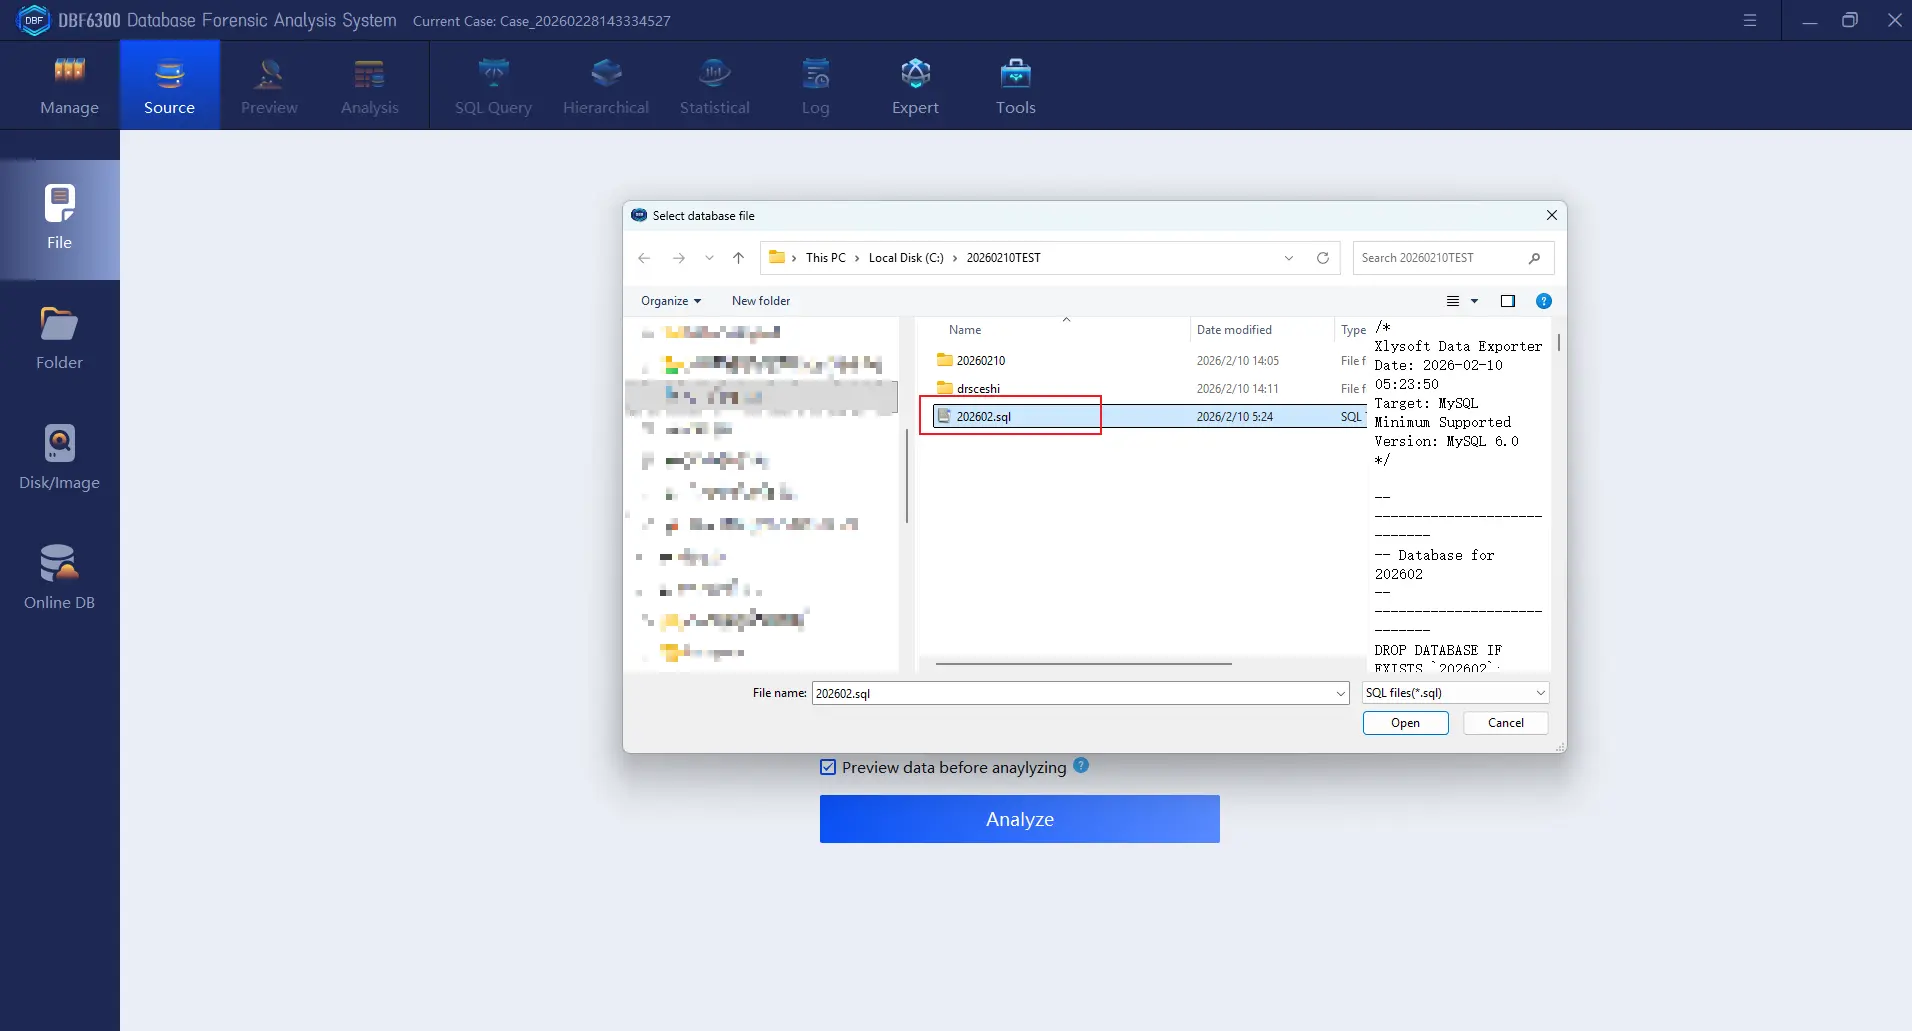The width and height of the screenshot is (1912, 1031).
Task: Uncheck Preview data before anaylizing
Action: click(x=828, y=767)
